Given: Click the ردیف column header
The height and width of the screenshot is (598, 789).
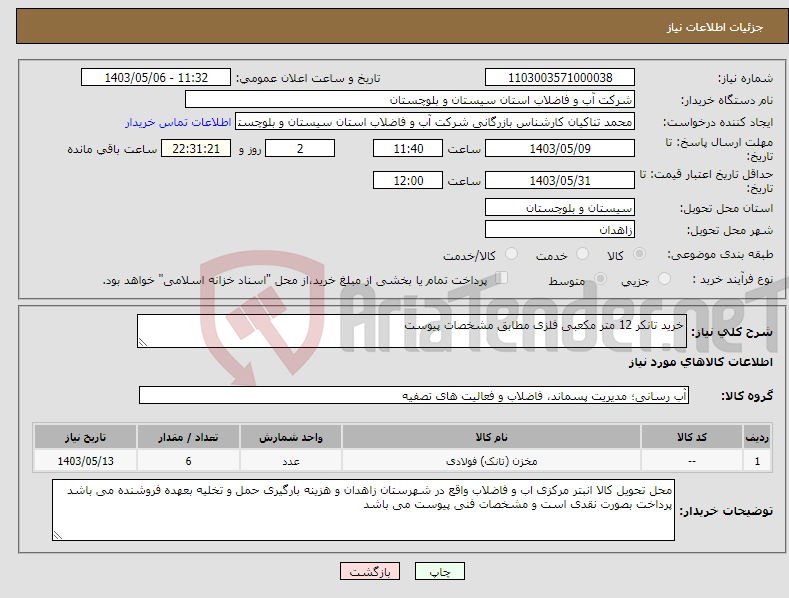Looking at the screenshot, I should [757, 436].
